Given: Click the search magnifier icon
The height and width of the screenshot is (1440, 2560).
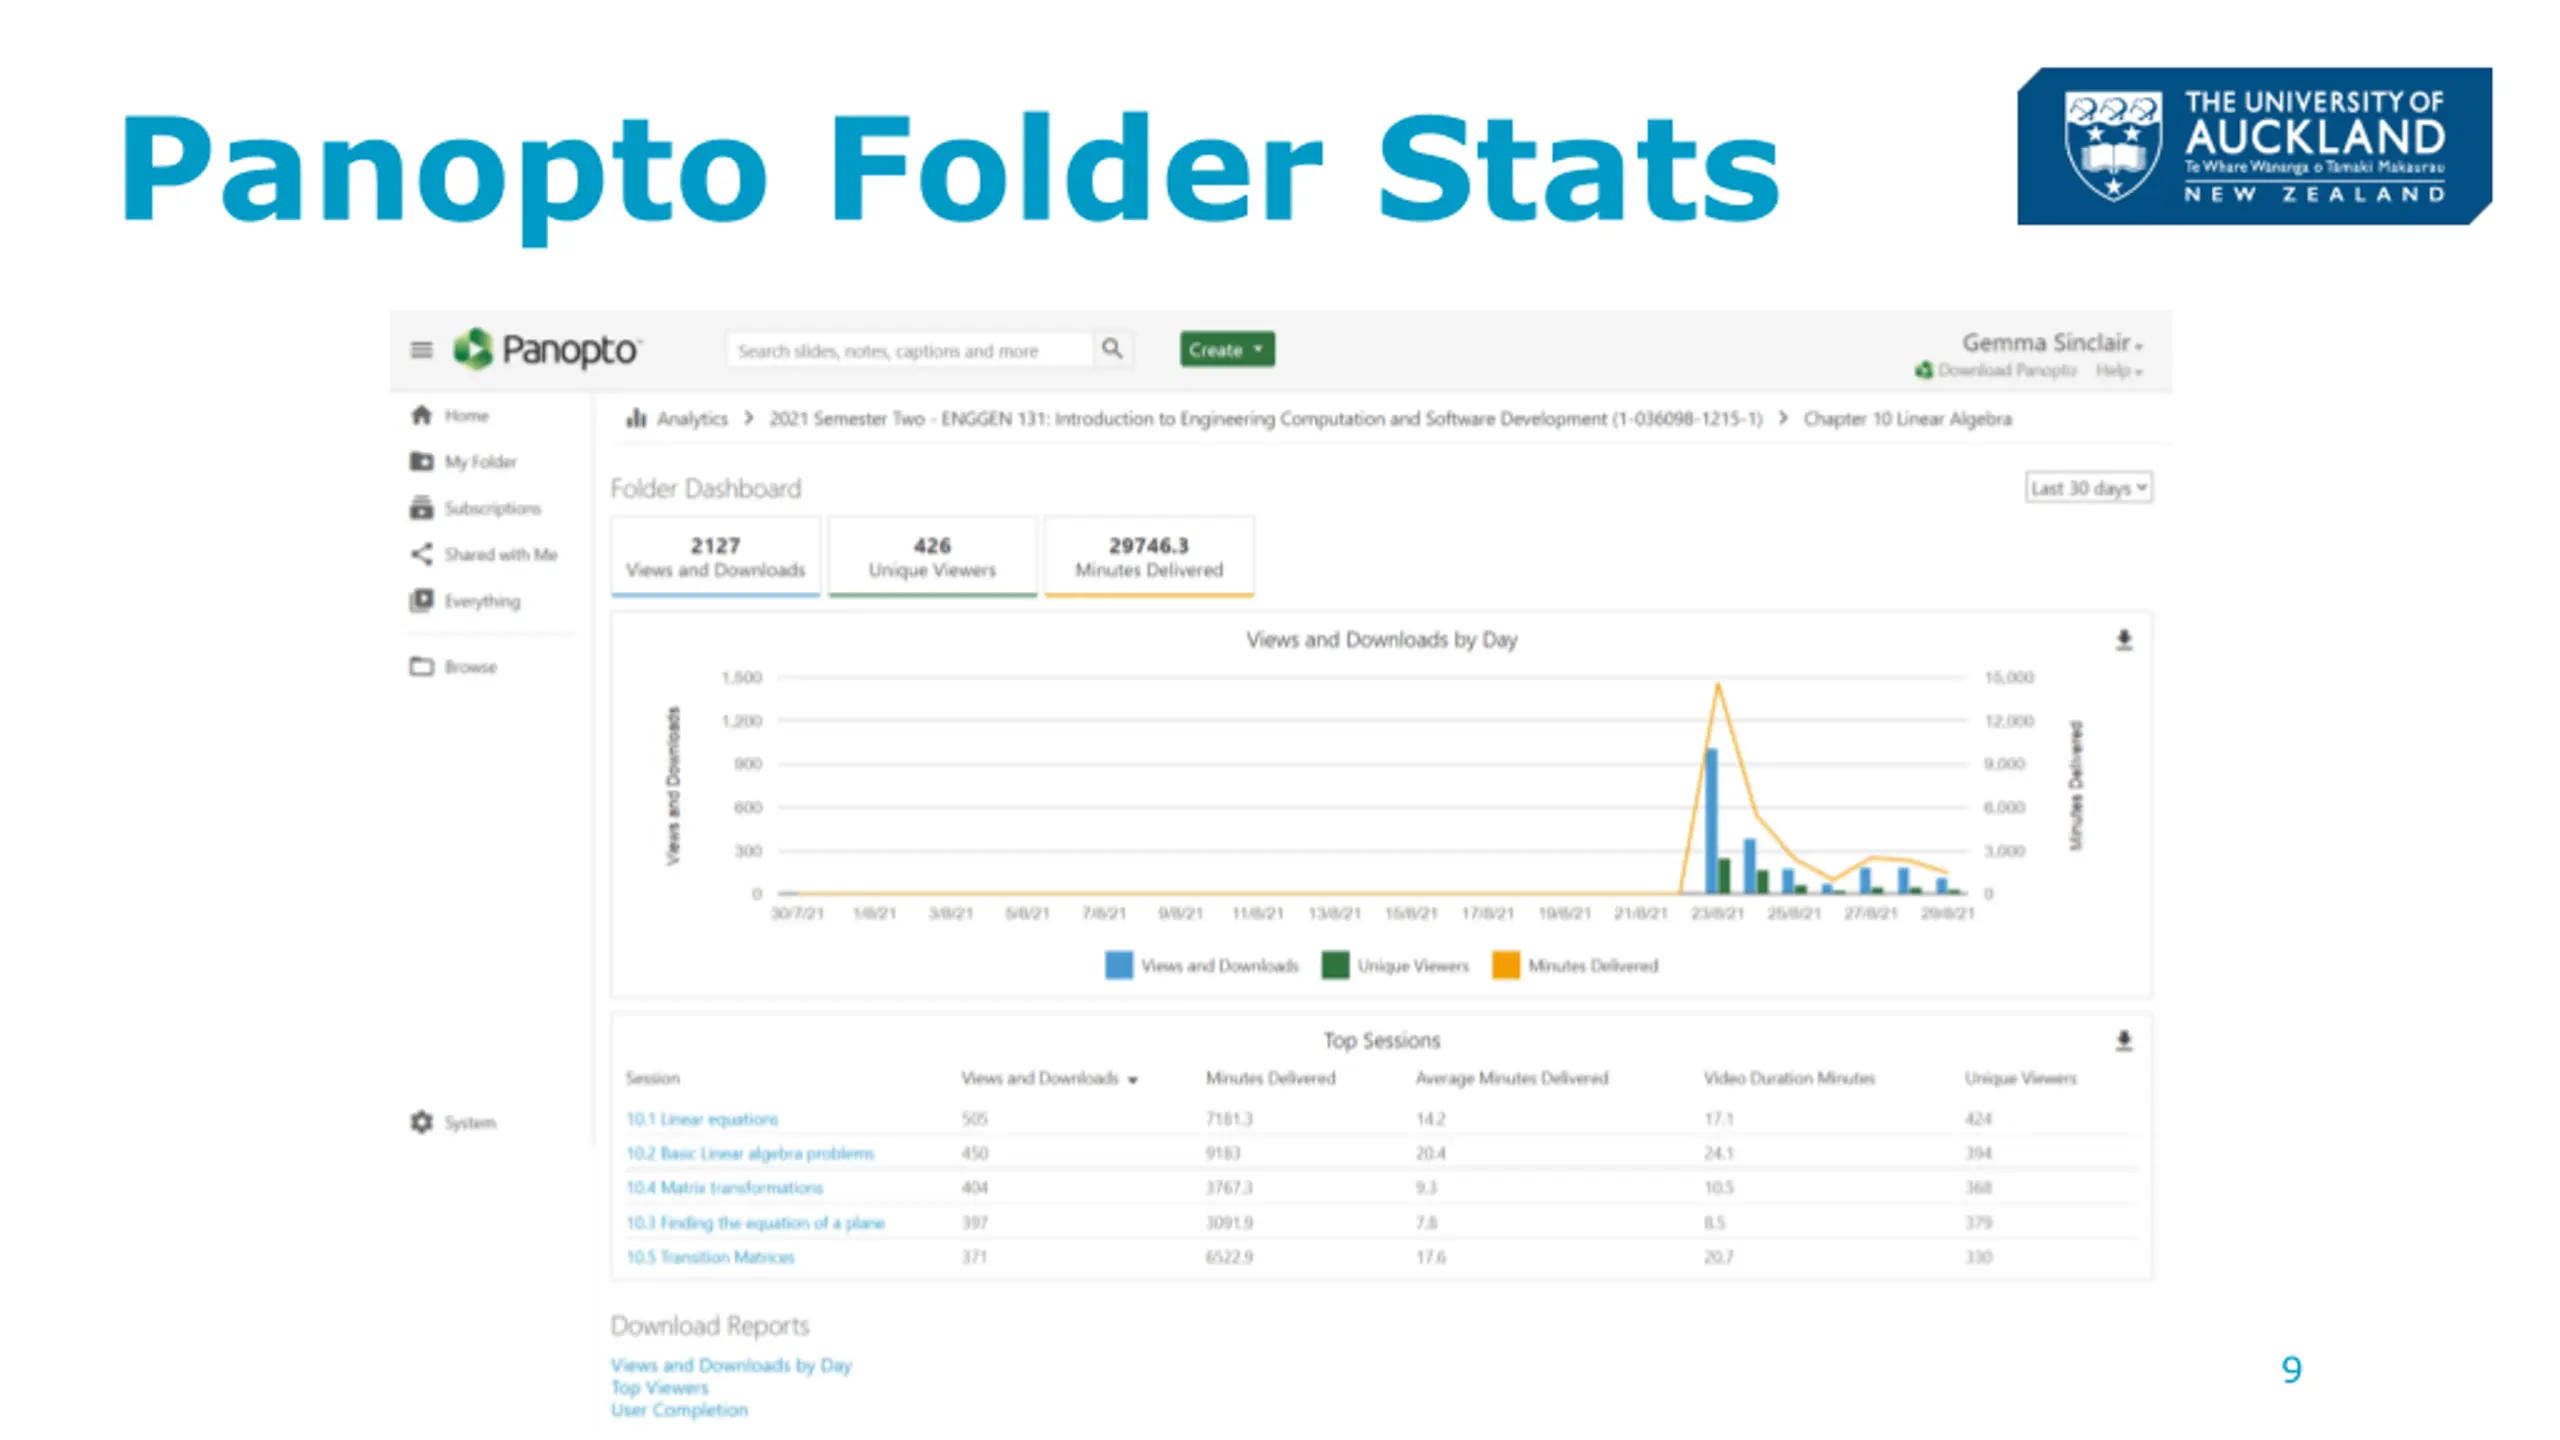Looking at the screenshot, I should pos(1111,349).
